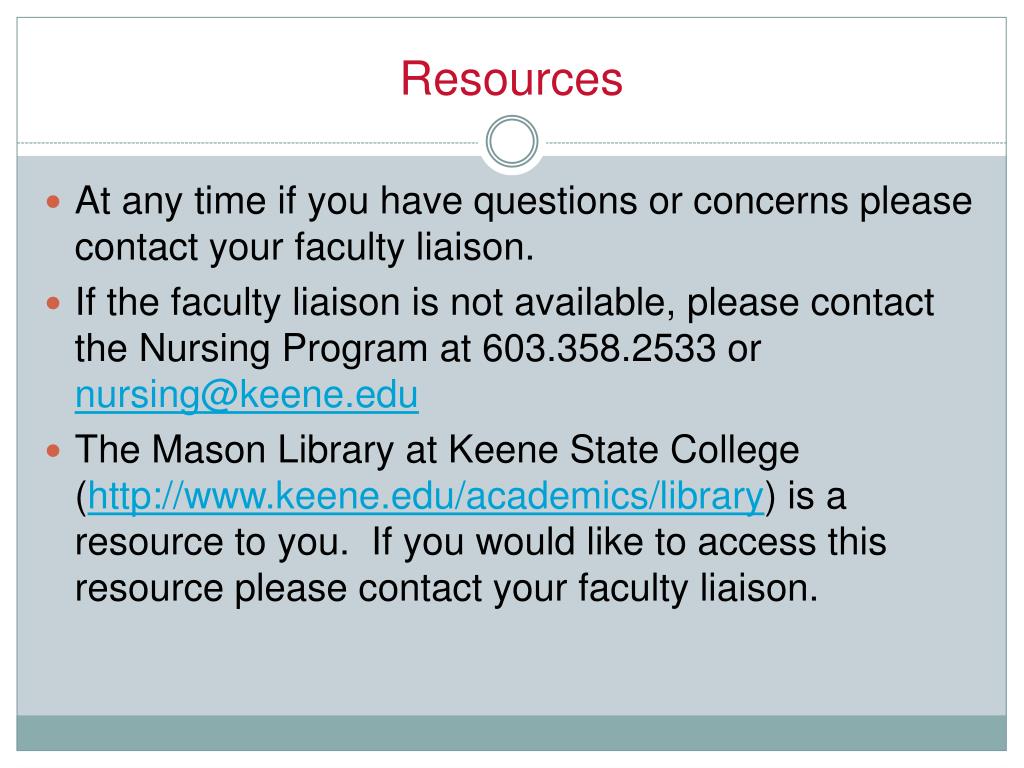Click the 'If you would like to access this' text
Screen dimensions: 1024x768
629,542
